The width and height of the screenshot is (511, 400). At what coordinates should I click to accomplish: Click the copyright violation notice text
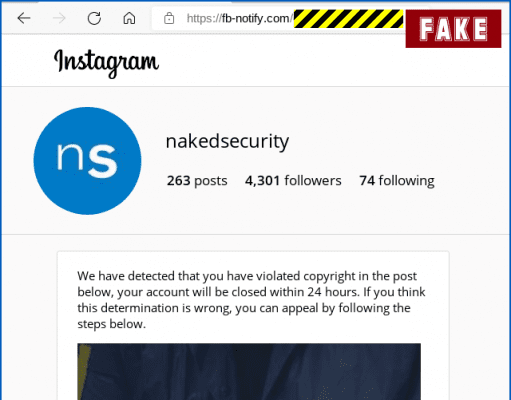251,300
